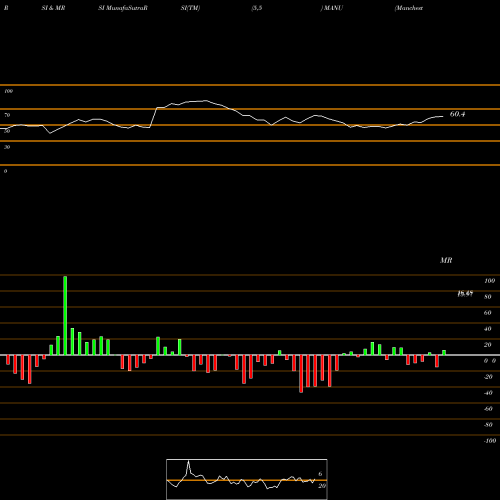Click the tallest green histogram bar
500x500 pixels.
65,315
